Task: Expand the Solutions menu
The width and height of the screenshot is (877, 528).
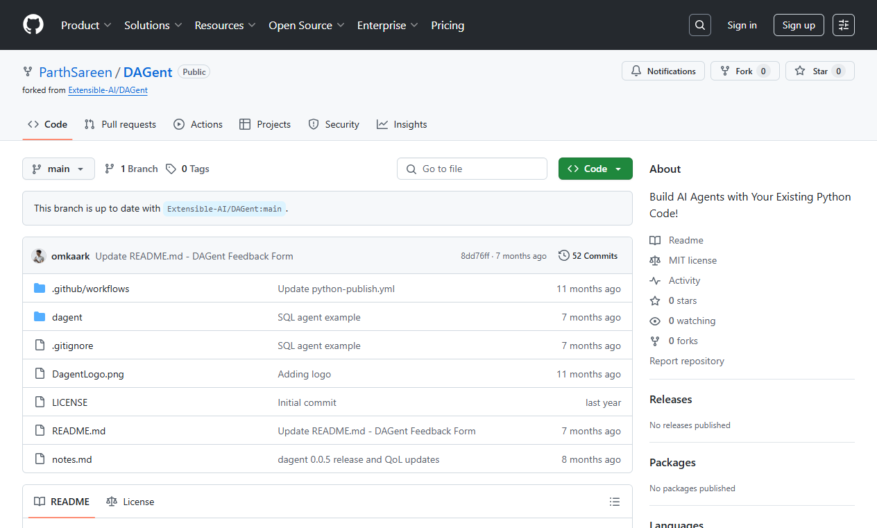Action: click(153, 25)
